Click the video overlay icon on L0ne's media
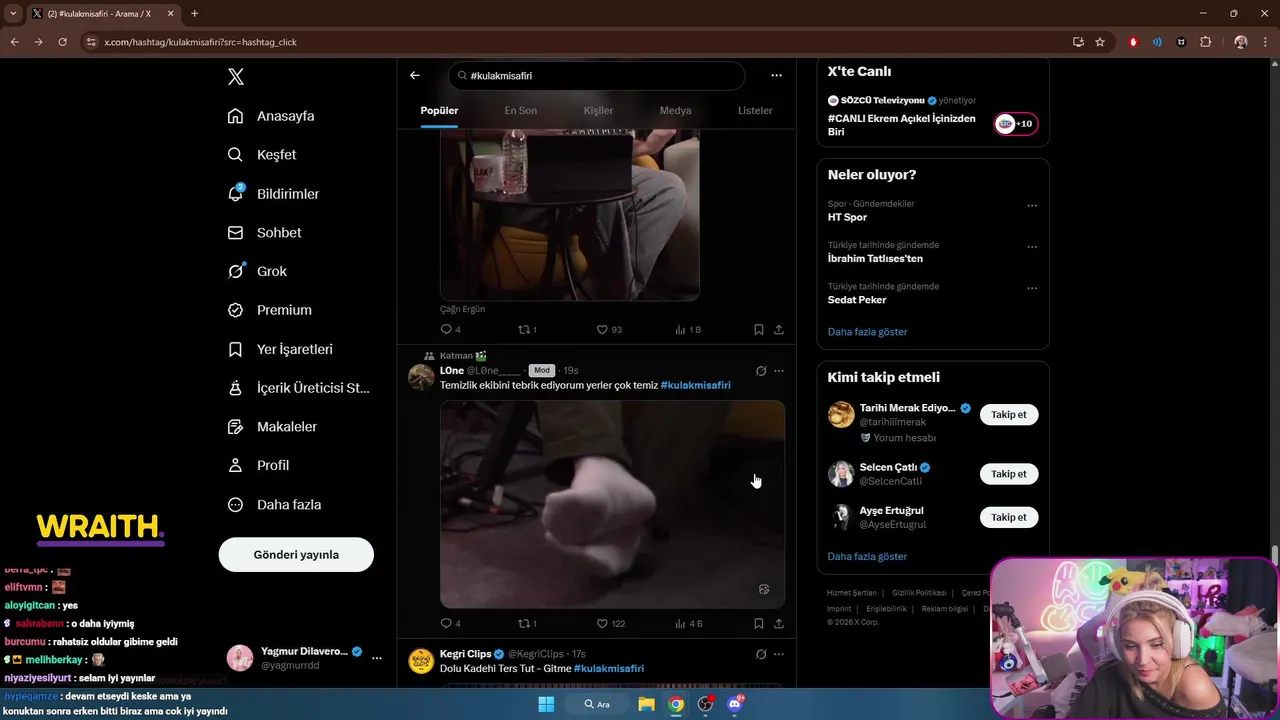Viewport: 1280px width, 720px height. coord(764,589)
